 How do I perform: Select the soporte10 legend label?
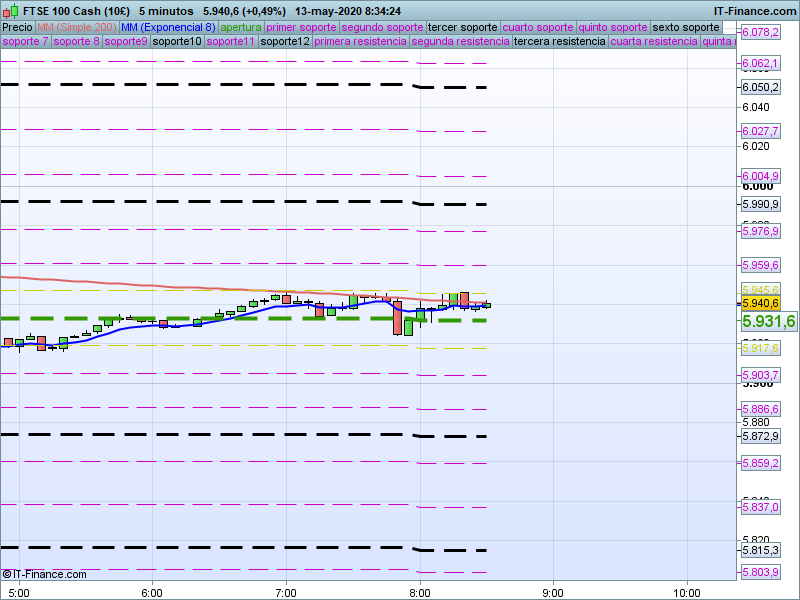point(177,42)
